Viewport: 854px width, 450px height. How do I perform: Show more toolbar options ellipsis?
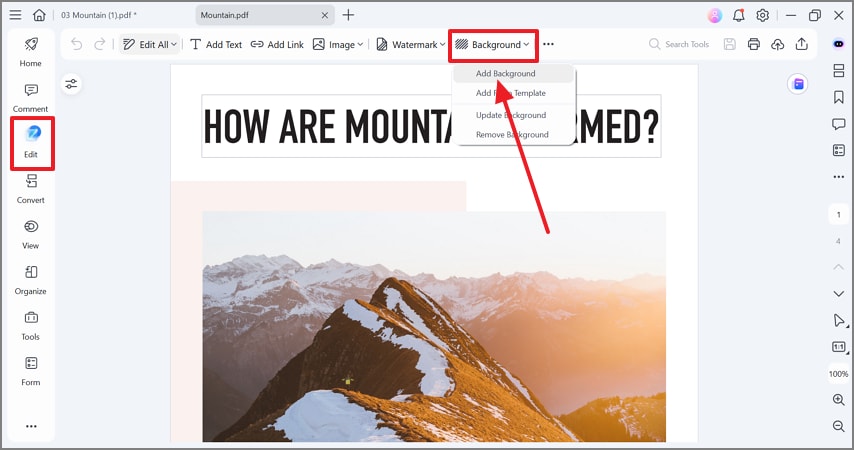coord(548,45)
